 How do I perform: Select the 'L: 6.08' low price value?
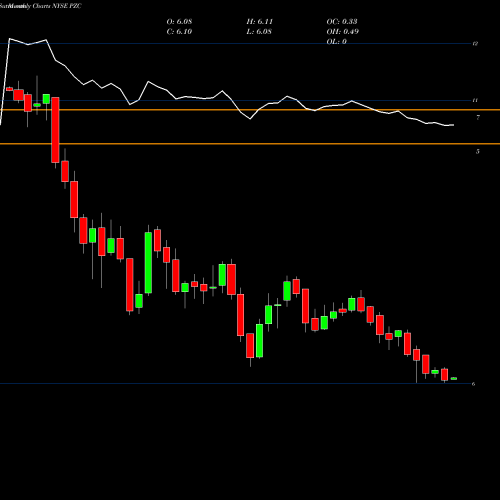tap(259, 32)
